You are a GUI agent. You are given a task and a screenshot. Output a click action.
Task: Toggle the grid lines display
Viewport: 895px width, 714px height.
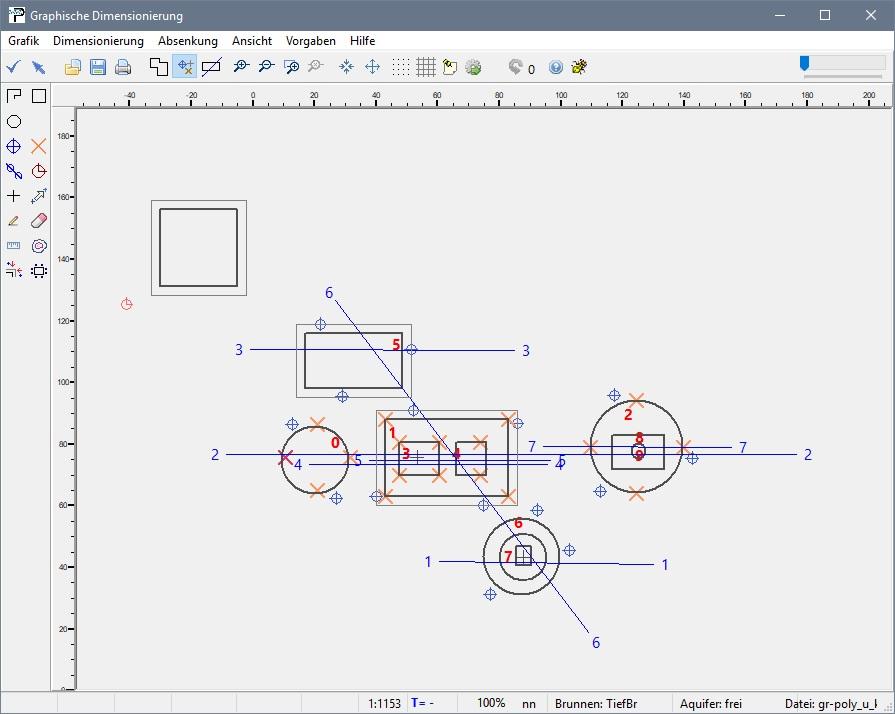coord(426,67)
